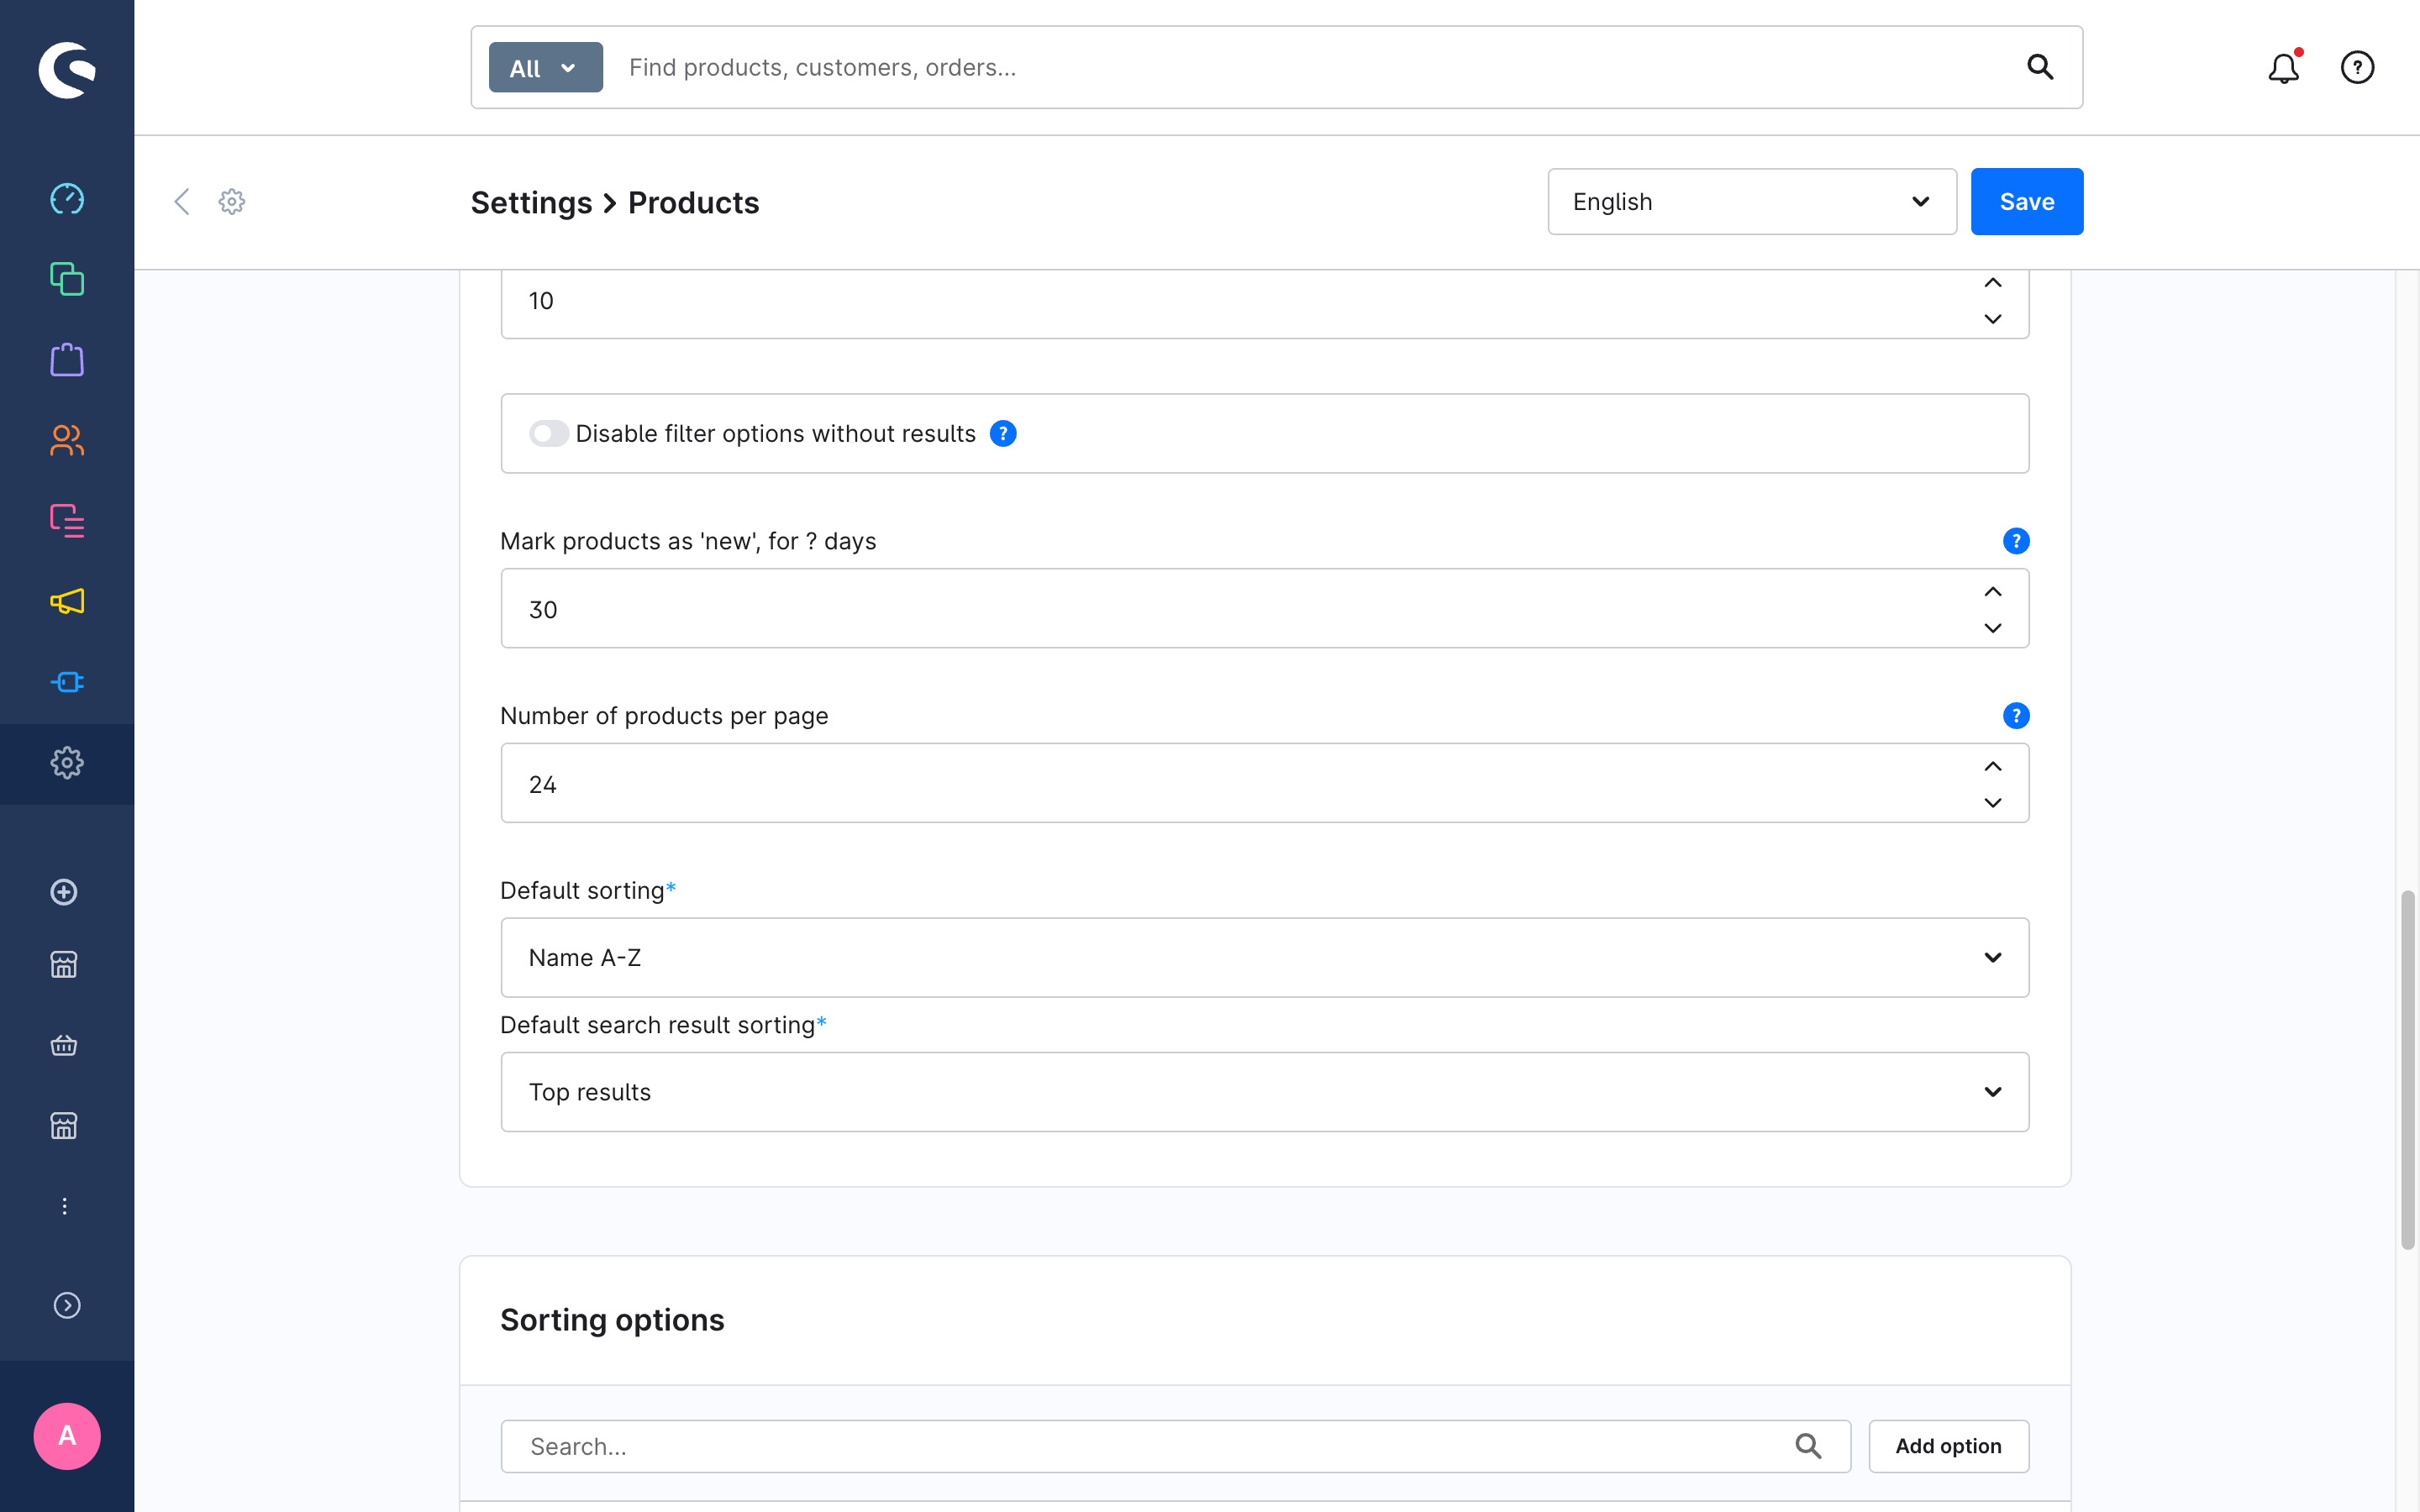Open the Orders shopping bag icon
Image resolution: width=2420 pixels, height=1512 pixels.
click(67, 360)
